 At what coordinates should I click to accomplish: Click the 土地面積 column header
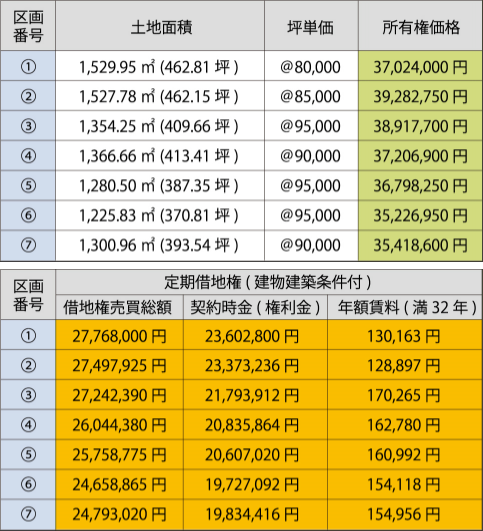point(160,26)
